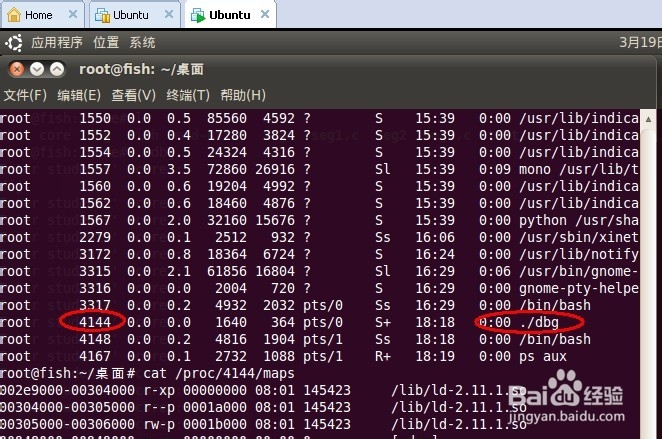Viewport: 662px width, 439px height.
Task: Open the 终端(T) menu
Action: (188, 95)
